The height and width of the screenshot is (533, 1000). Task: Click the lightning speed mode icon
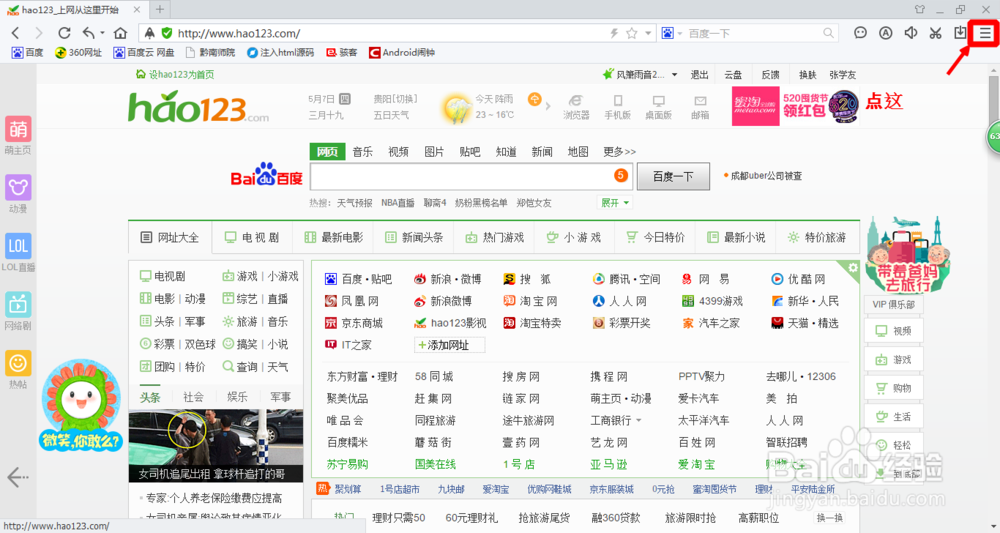614,33
